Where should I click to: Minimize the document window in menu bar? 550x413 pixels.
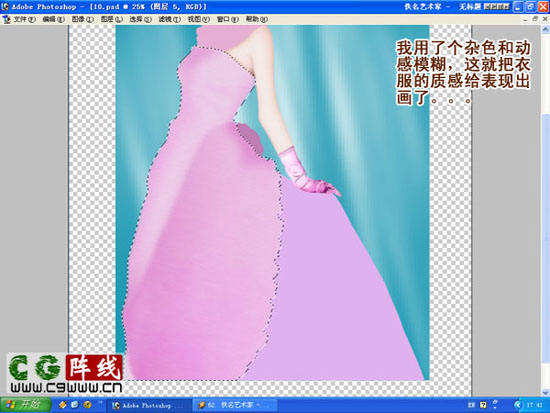[525, 20]
